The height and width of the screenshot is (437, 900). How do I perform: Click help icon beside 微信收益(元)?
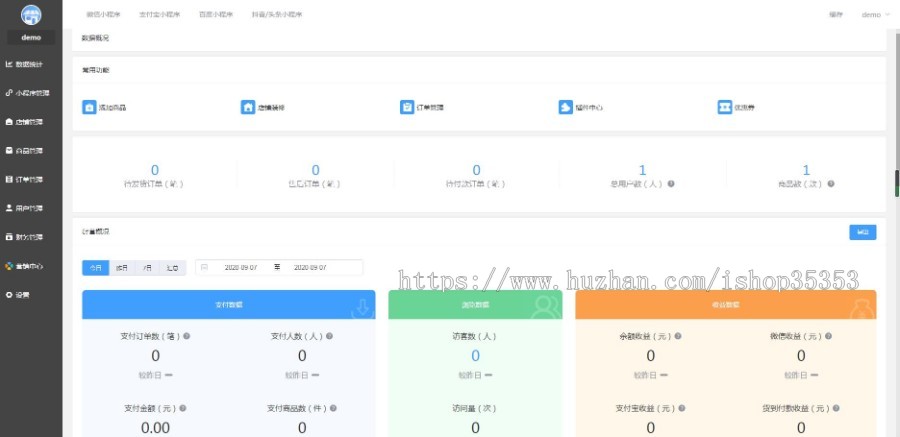828,337
